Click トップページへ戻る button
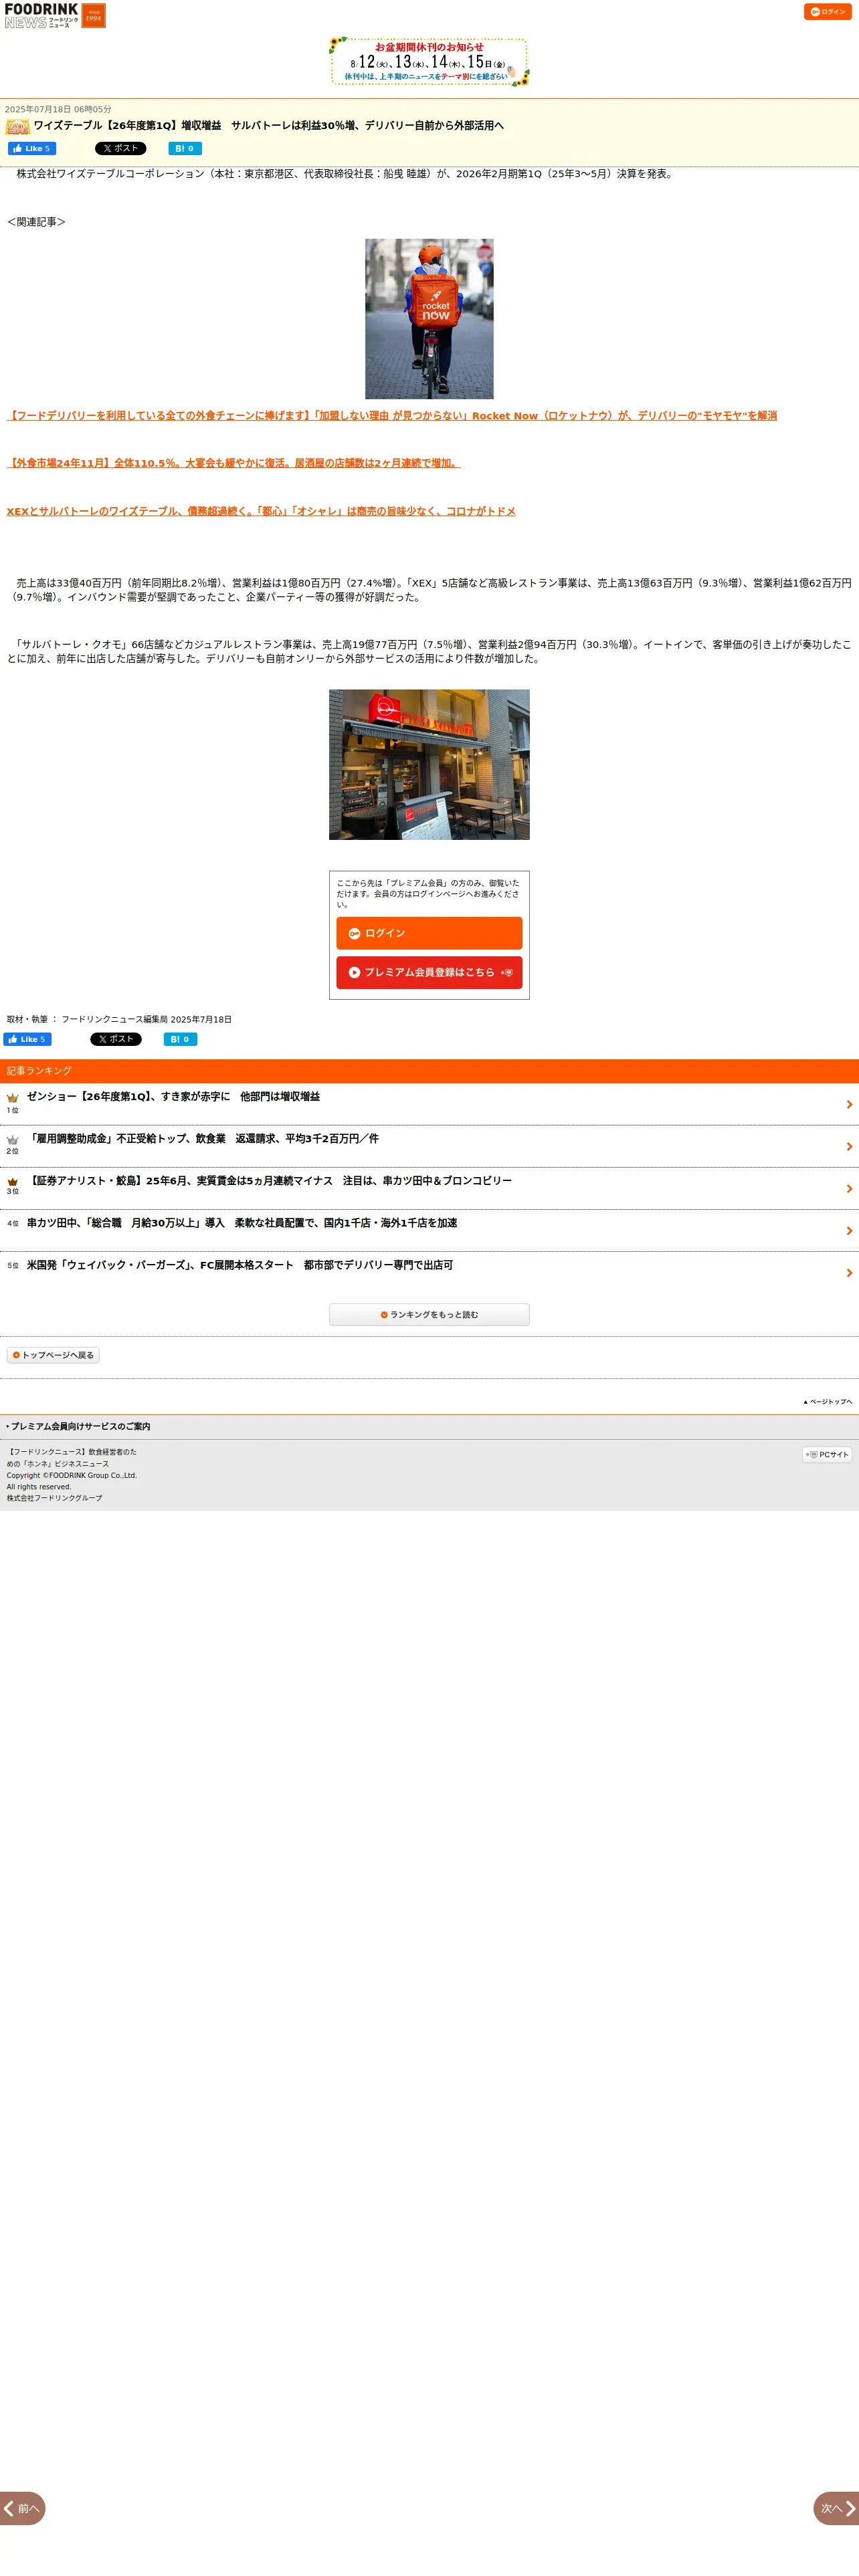This screenshot has width=859, height=2576. click(53, 1356)
